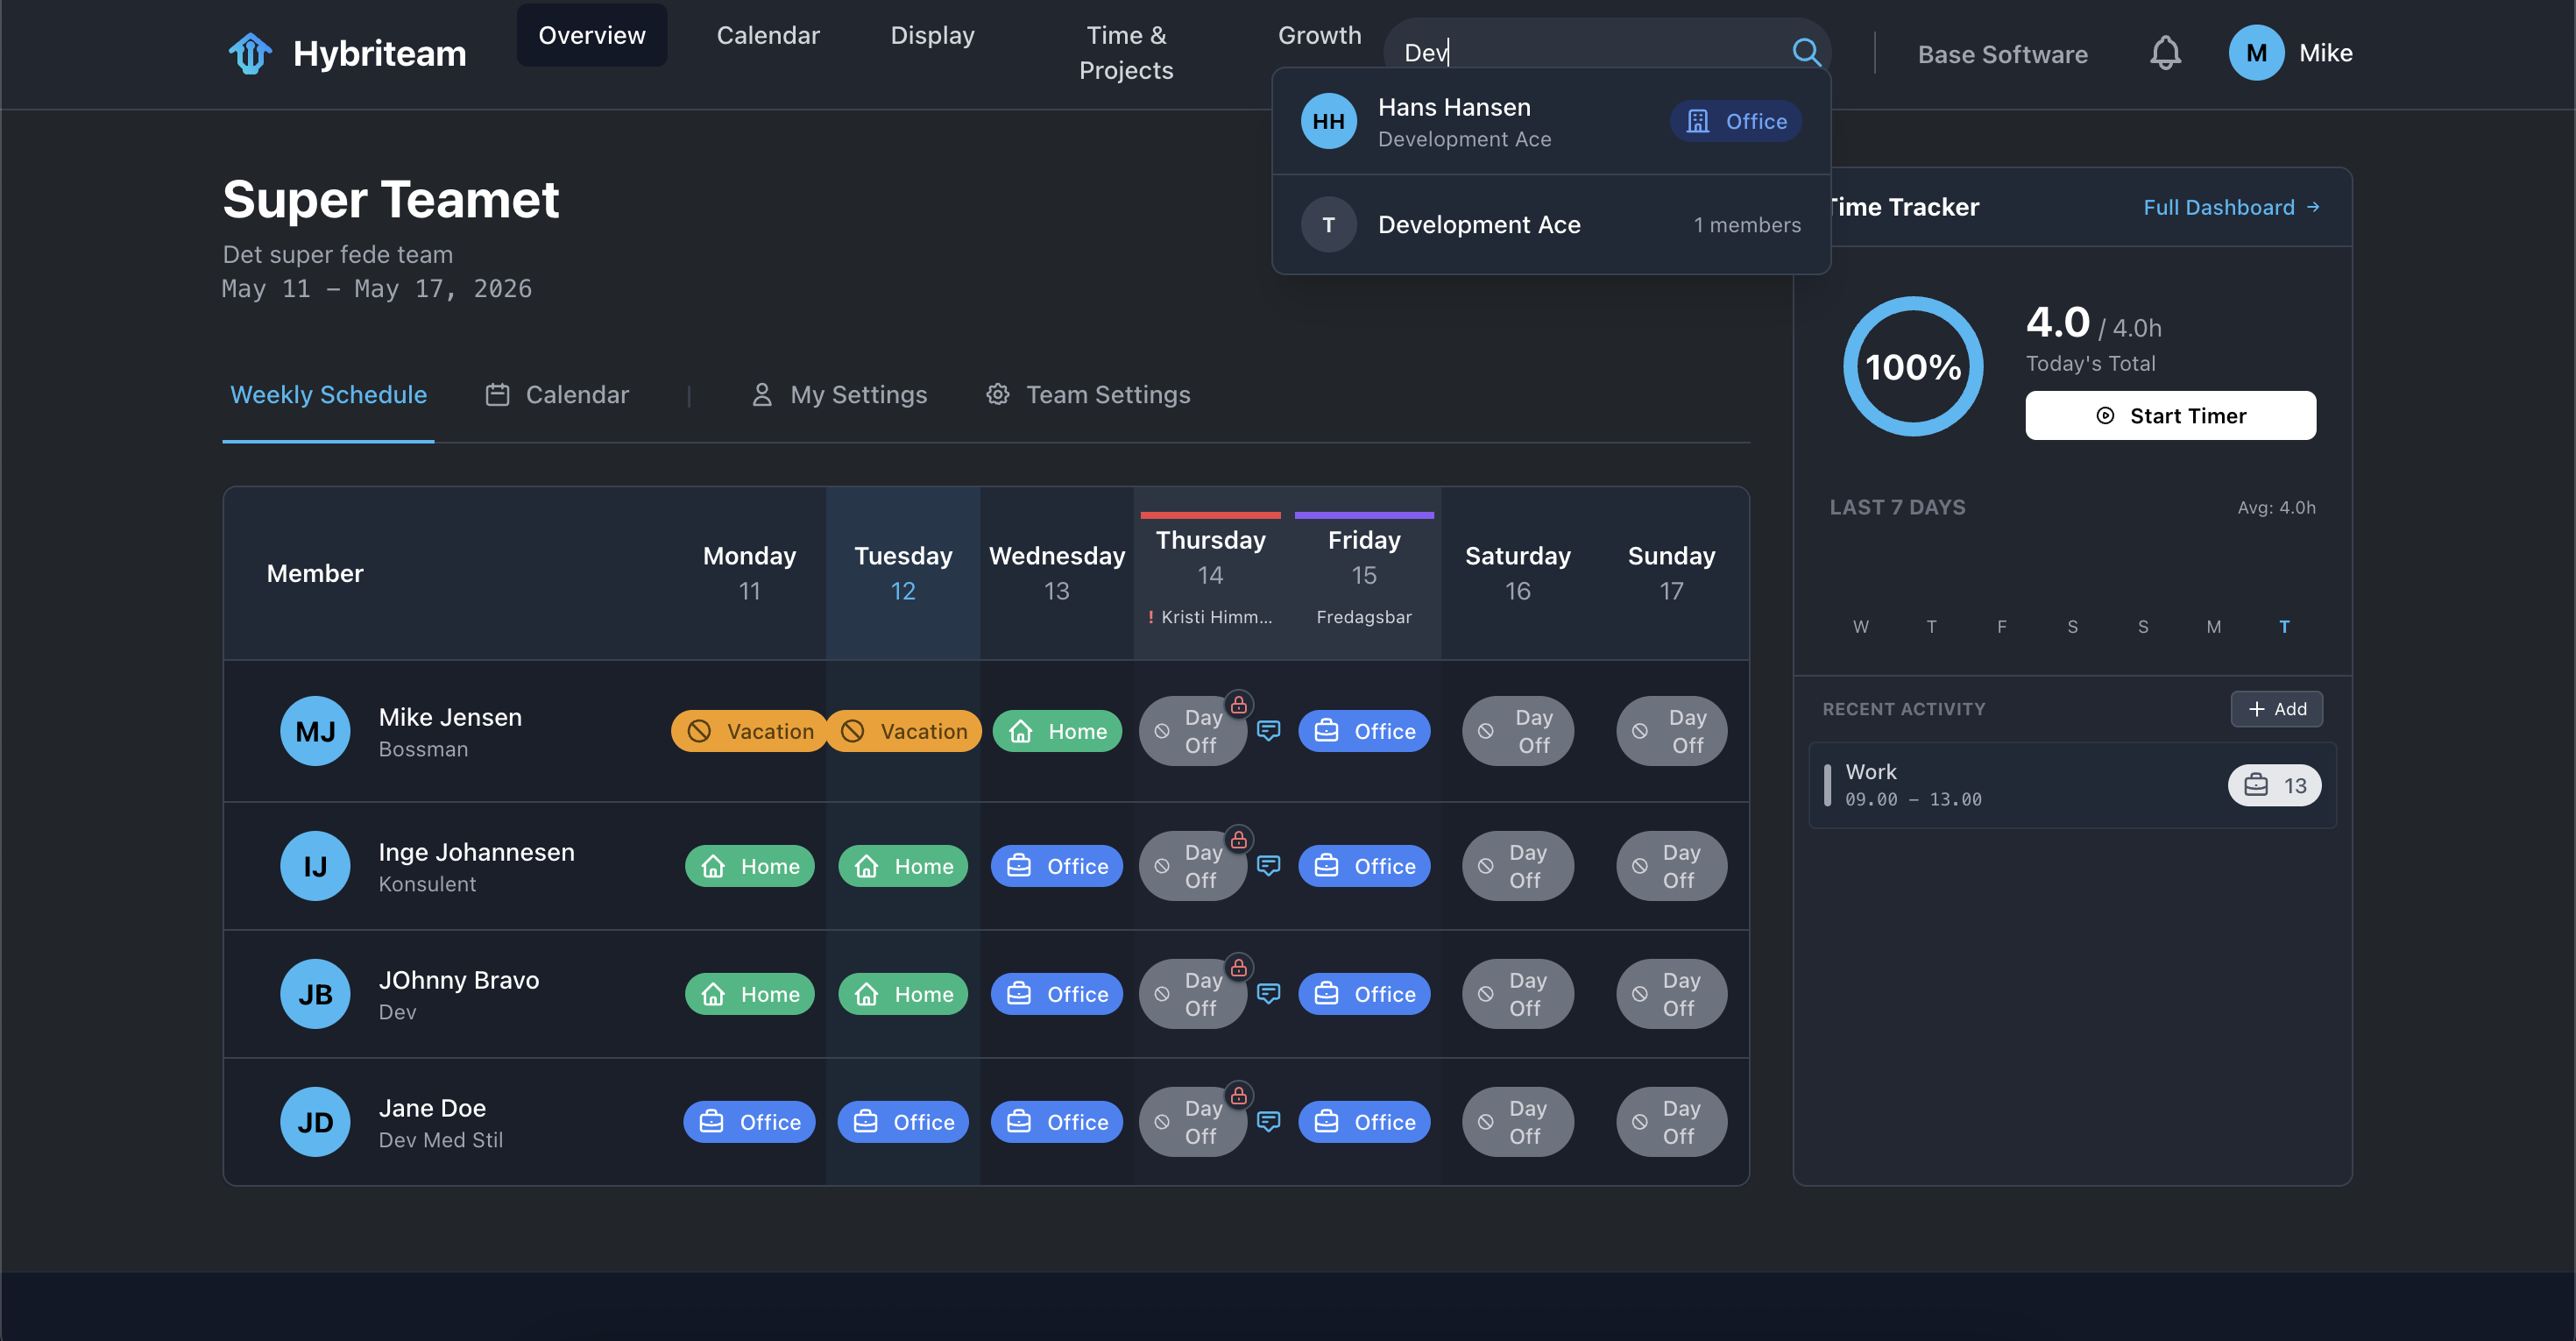Switch to the Team Settings tab
The height and width of the screenshot is (1341, 2576).
tap(1088, 395)
